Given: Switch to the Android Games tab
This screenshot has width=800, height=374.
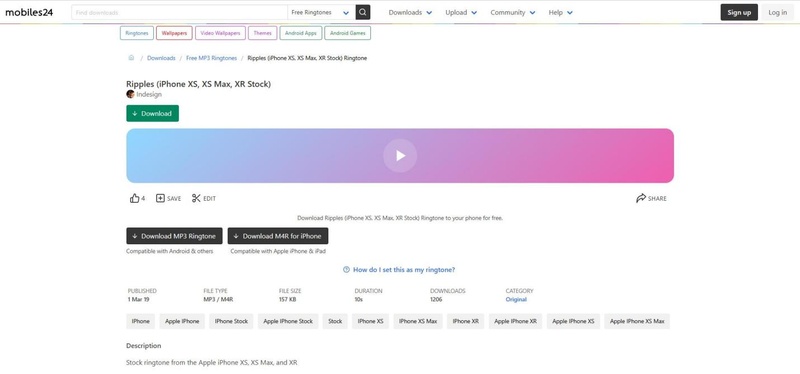Looking at the screenshot, I should pyautogui.click(x=347, y=33).
